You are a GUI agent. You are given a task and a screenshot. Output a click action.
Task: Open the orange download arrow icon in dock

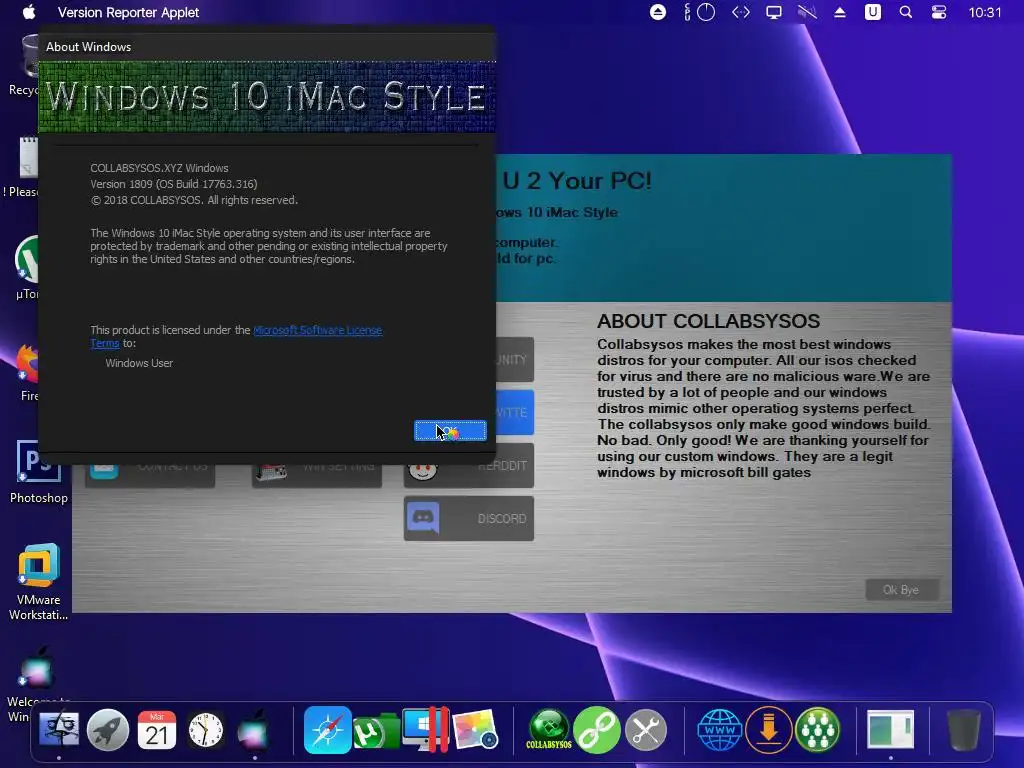[x=769, y=729]
